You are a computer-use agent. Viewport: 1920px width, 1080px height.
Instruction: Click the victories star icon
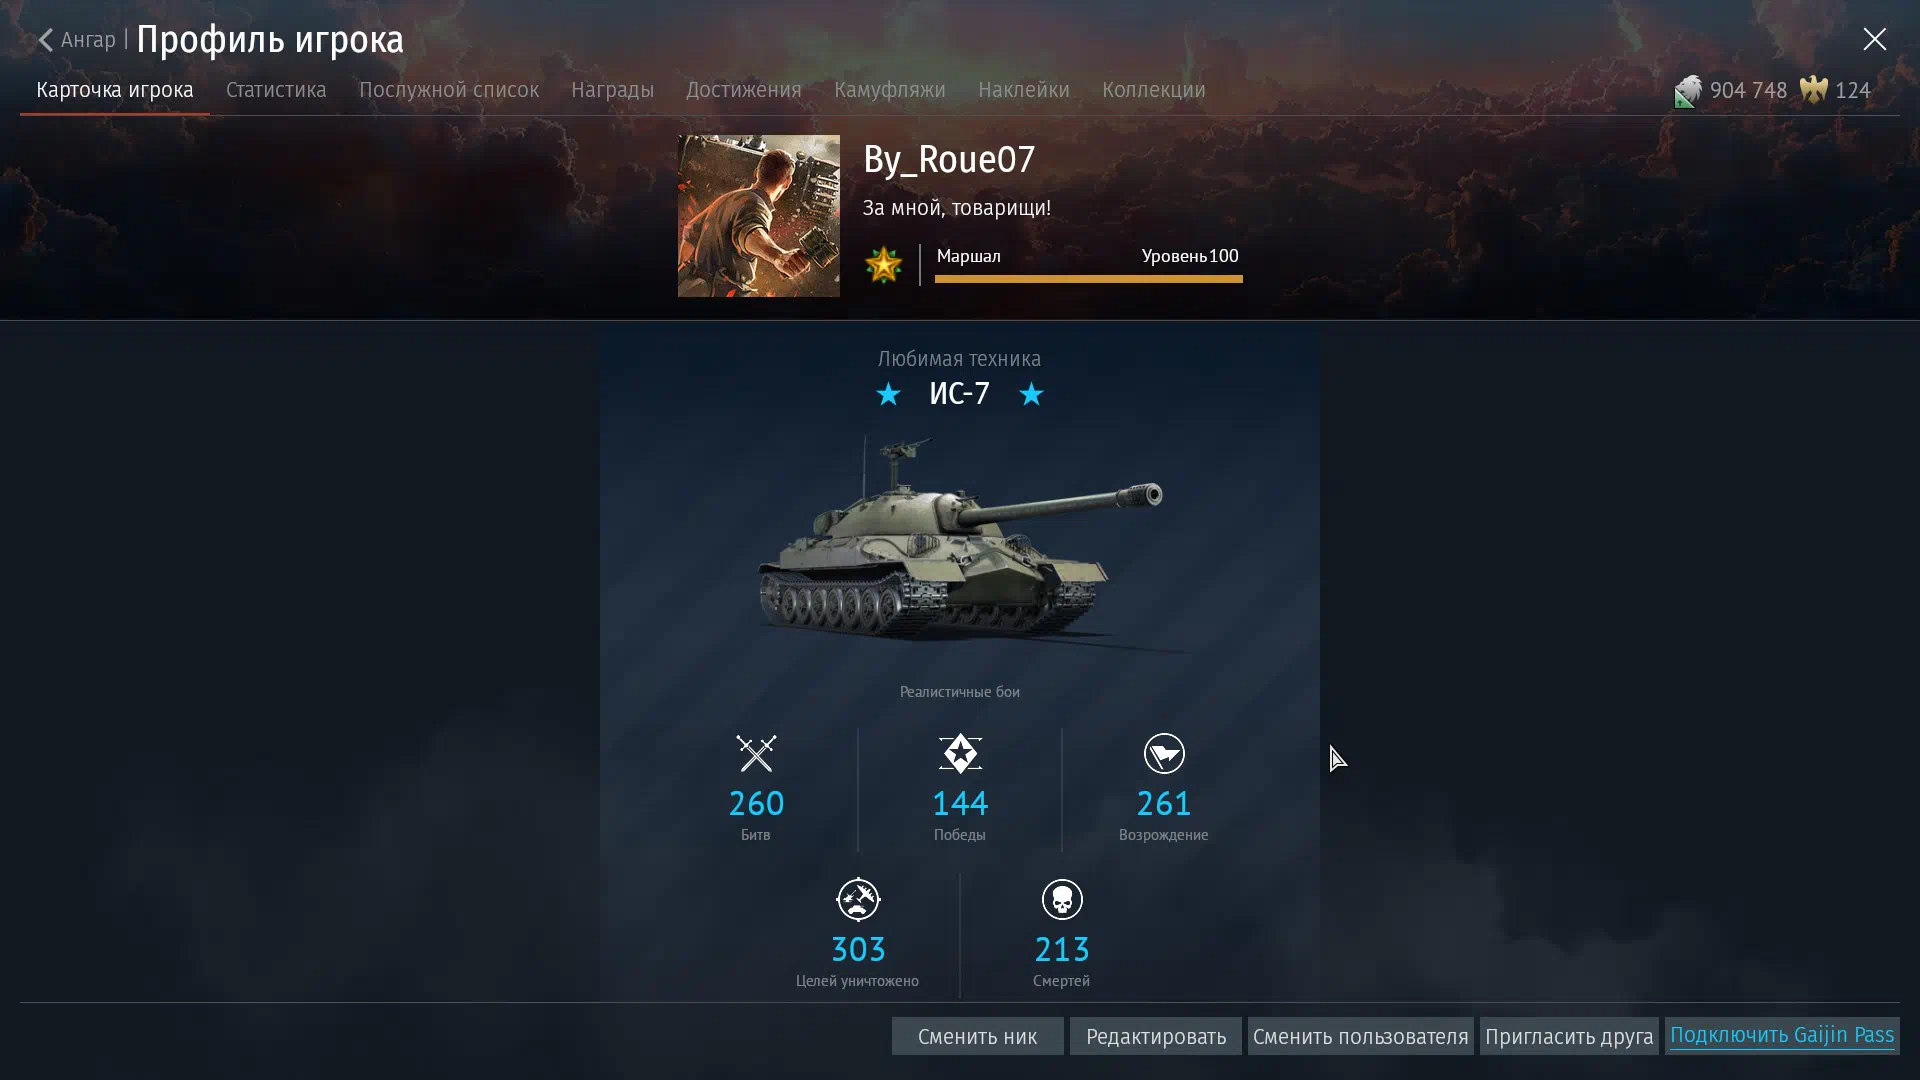click(960, 754)
